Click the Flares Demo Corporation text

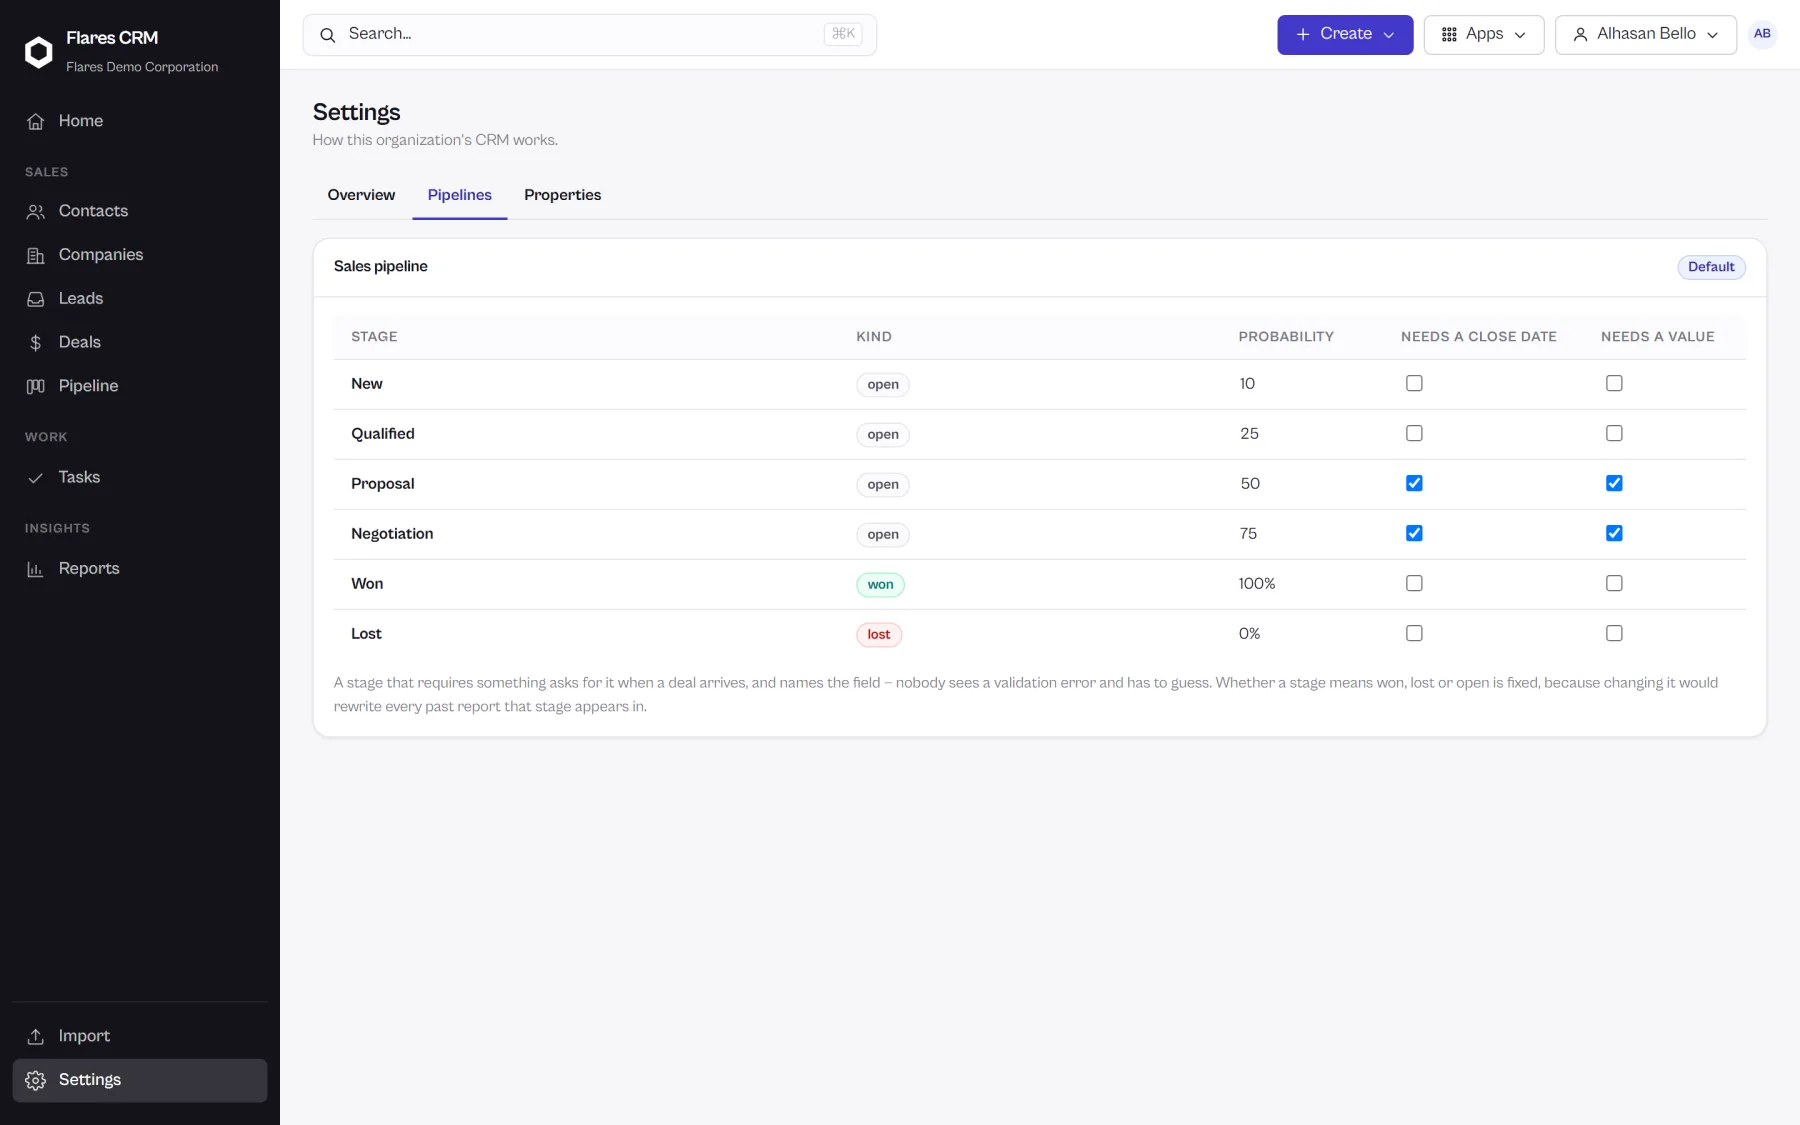tap(142, 67)
